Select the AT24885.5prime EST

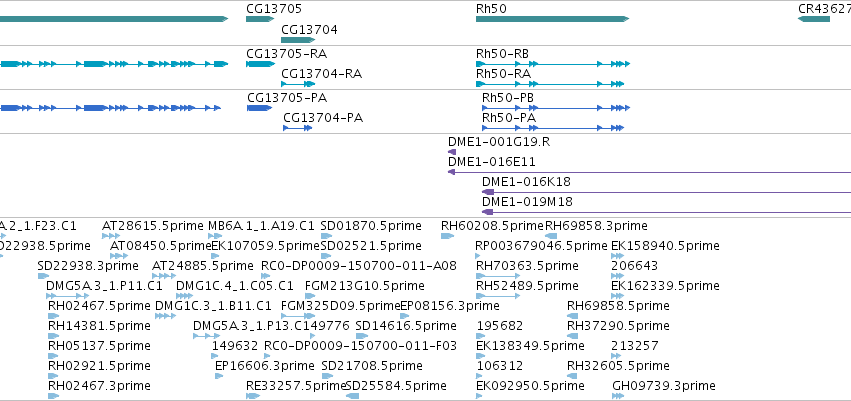[164, 276]
